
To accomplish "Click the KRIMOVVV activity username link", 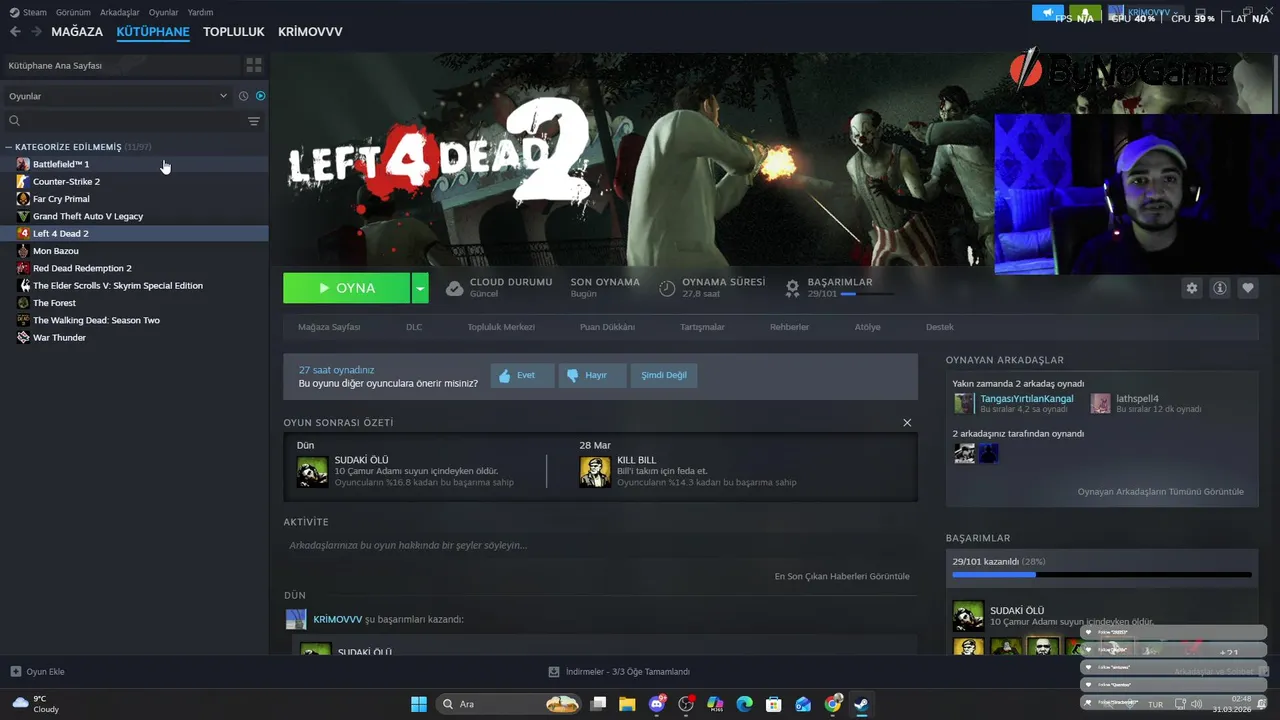I will coord(338,620).
